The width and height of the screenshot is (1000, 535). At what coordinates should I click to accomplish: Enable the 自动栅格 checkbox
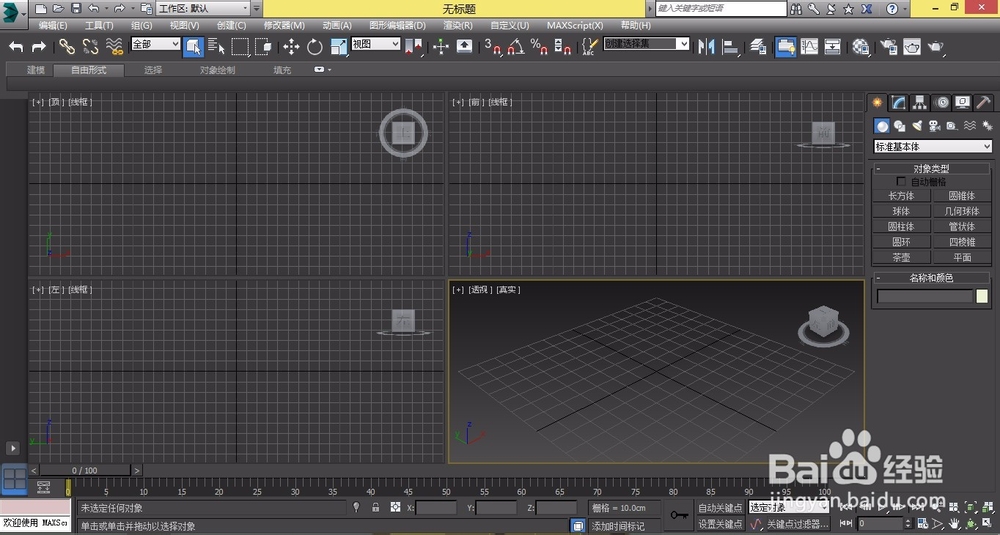coord(901,182)
